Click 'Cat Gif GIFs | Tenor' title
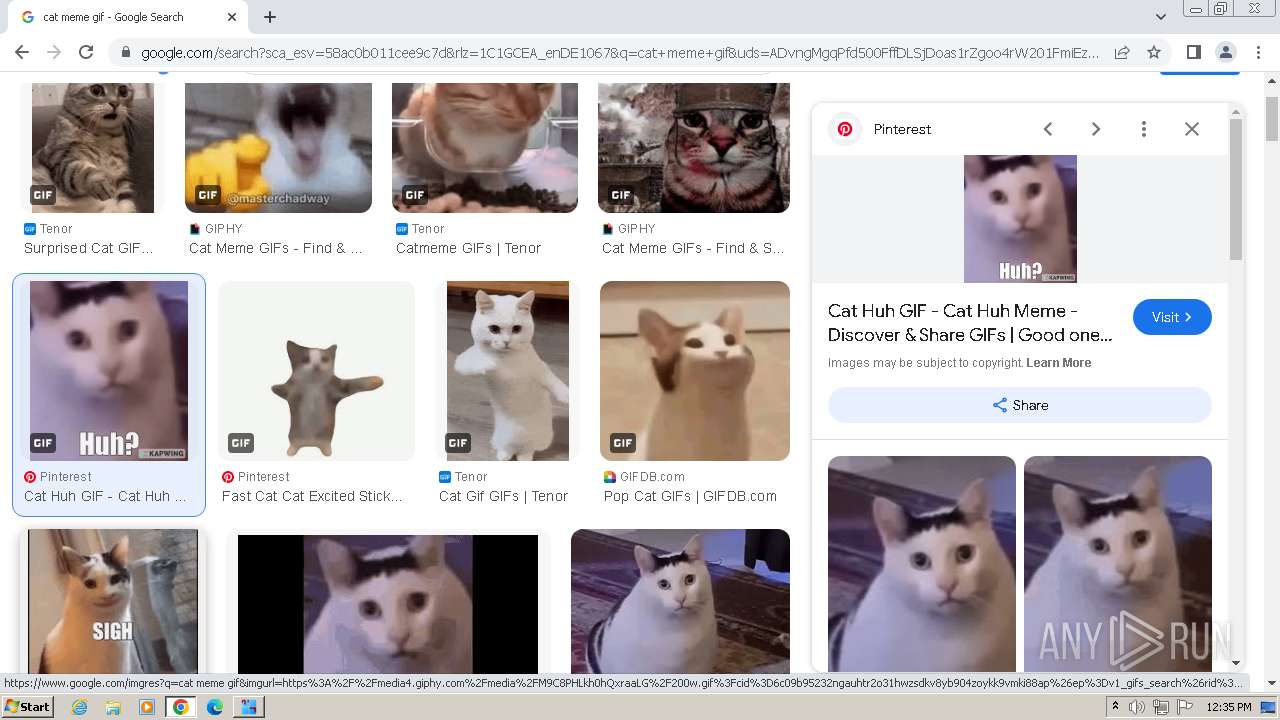 (503, 496)
